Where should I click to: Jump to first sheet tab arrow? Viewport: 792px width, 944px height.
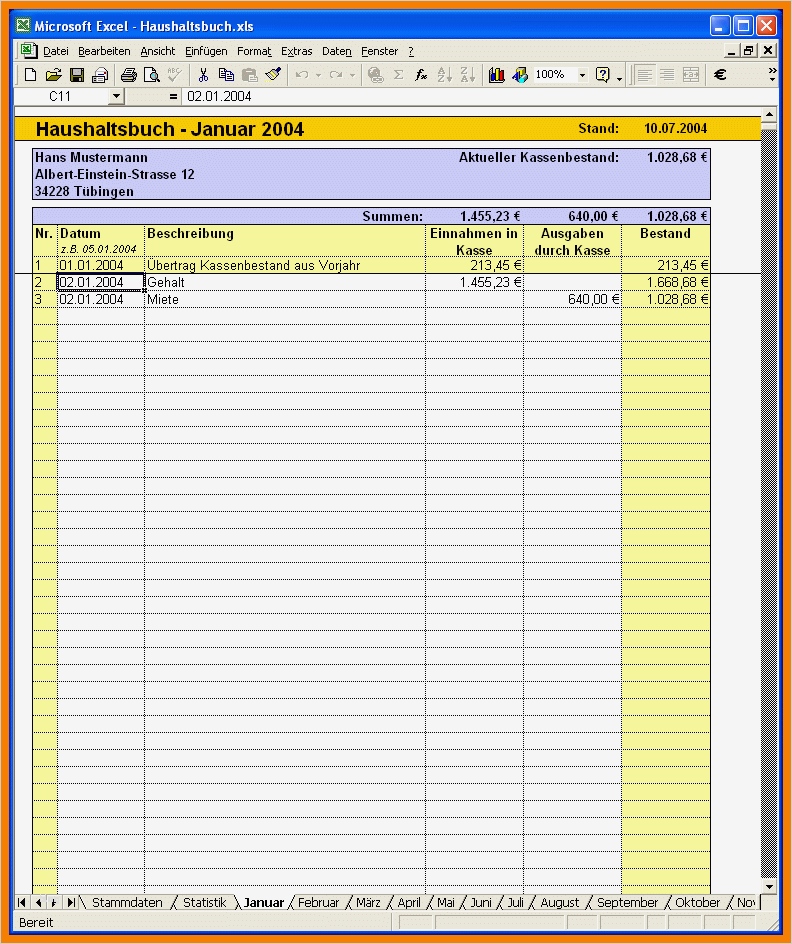point(22,902)
